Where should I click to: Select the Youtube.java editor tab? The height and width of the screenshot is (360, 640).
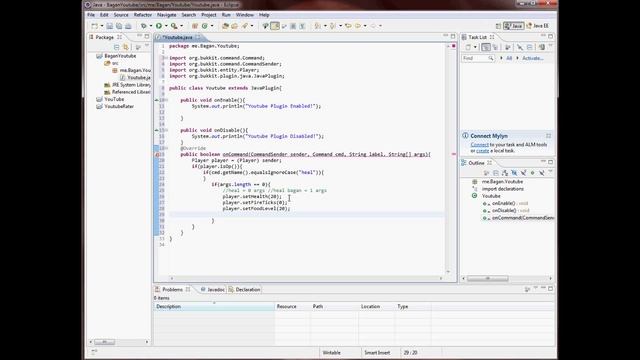(177, 37)
